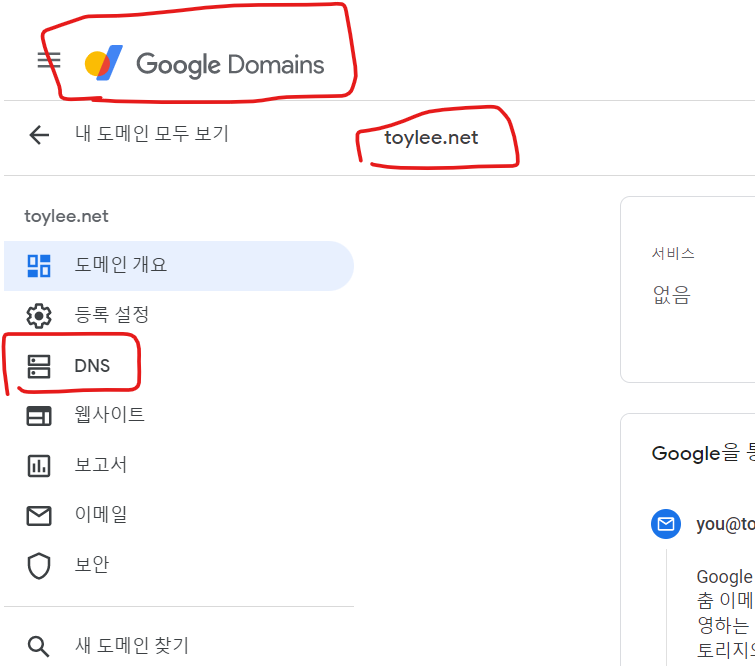Click the 웹사이트 layout icon
Viewport: 755px width, 666px height.
coord(39,416)
